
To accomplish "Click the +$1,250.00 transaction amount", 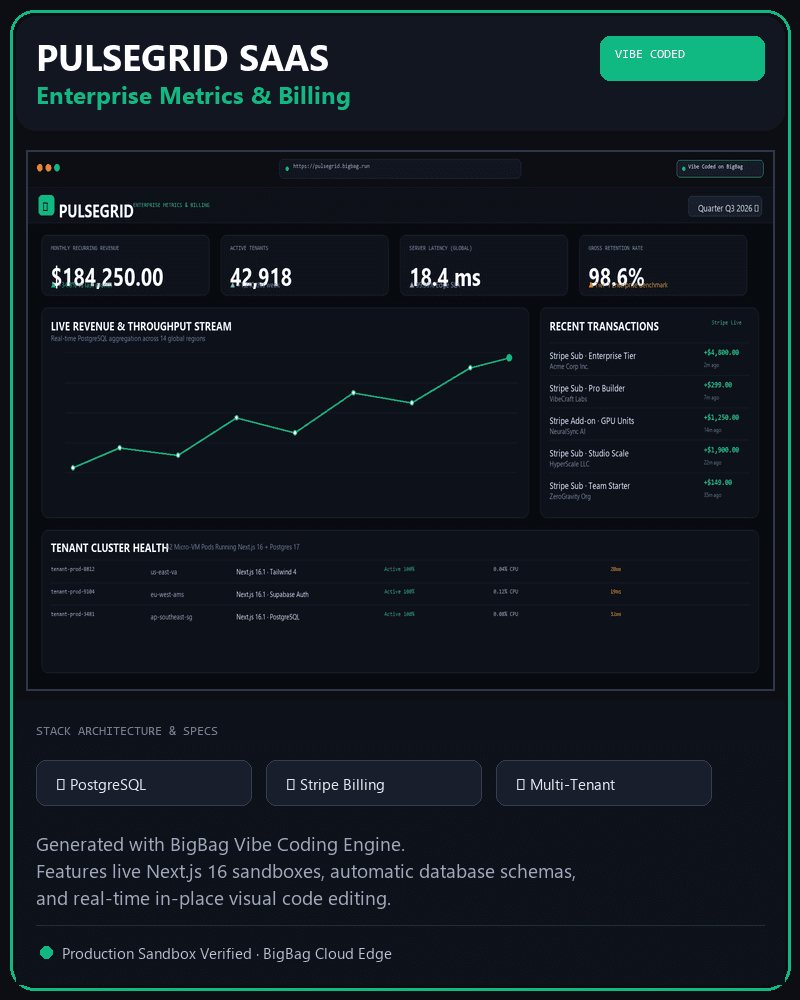I will click(x=722, y=417).
